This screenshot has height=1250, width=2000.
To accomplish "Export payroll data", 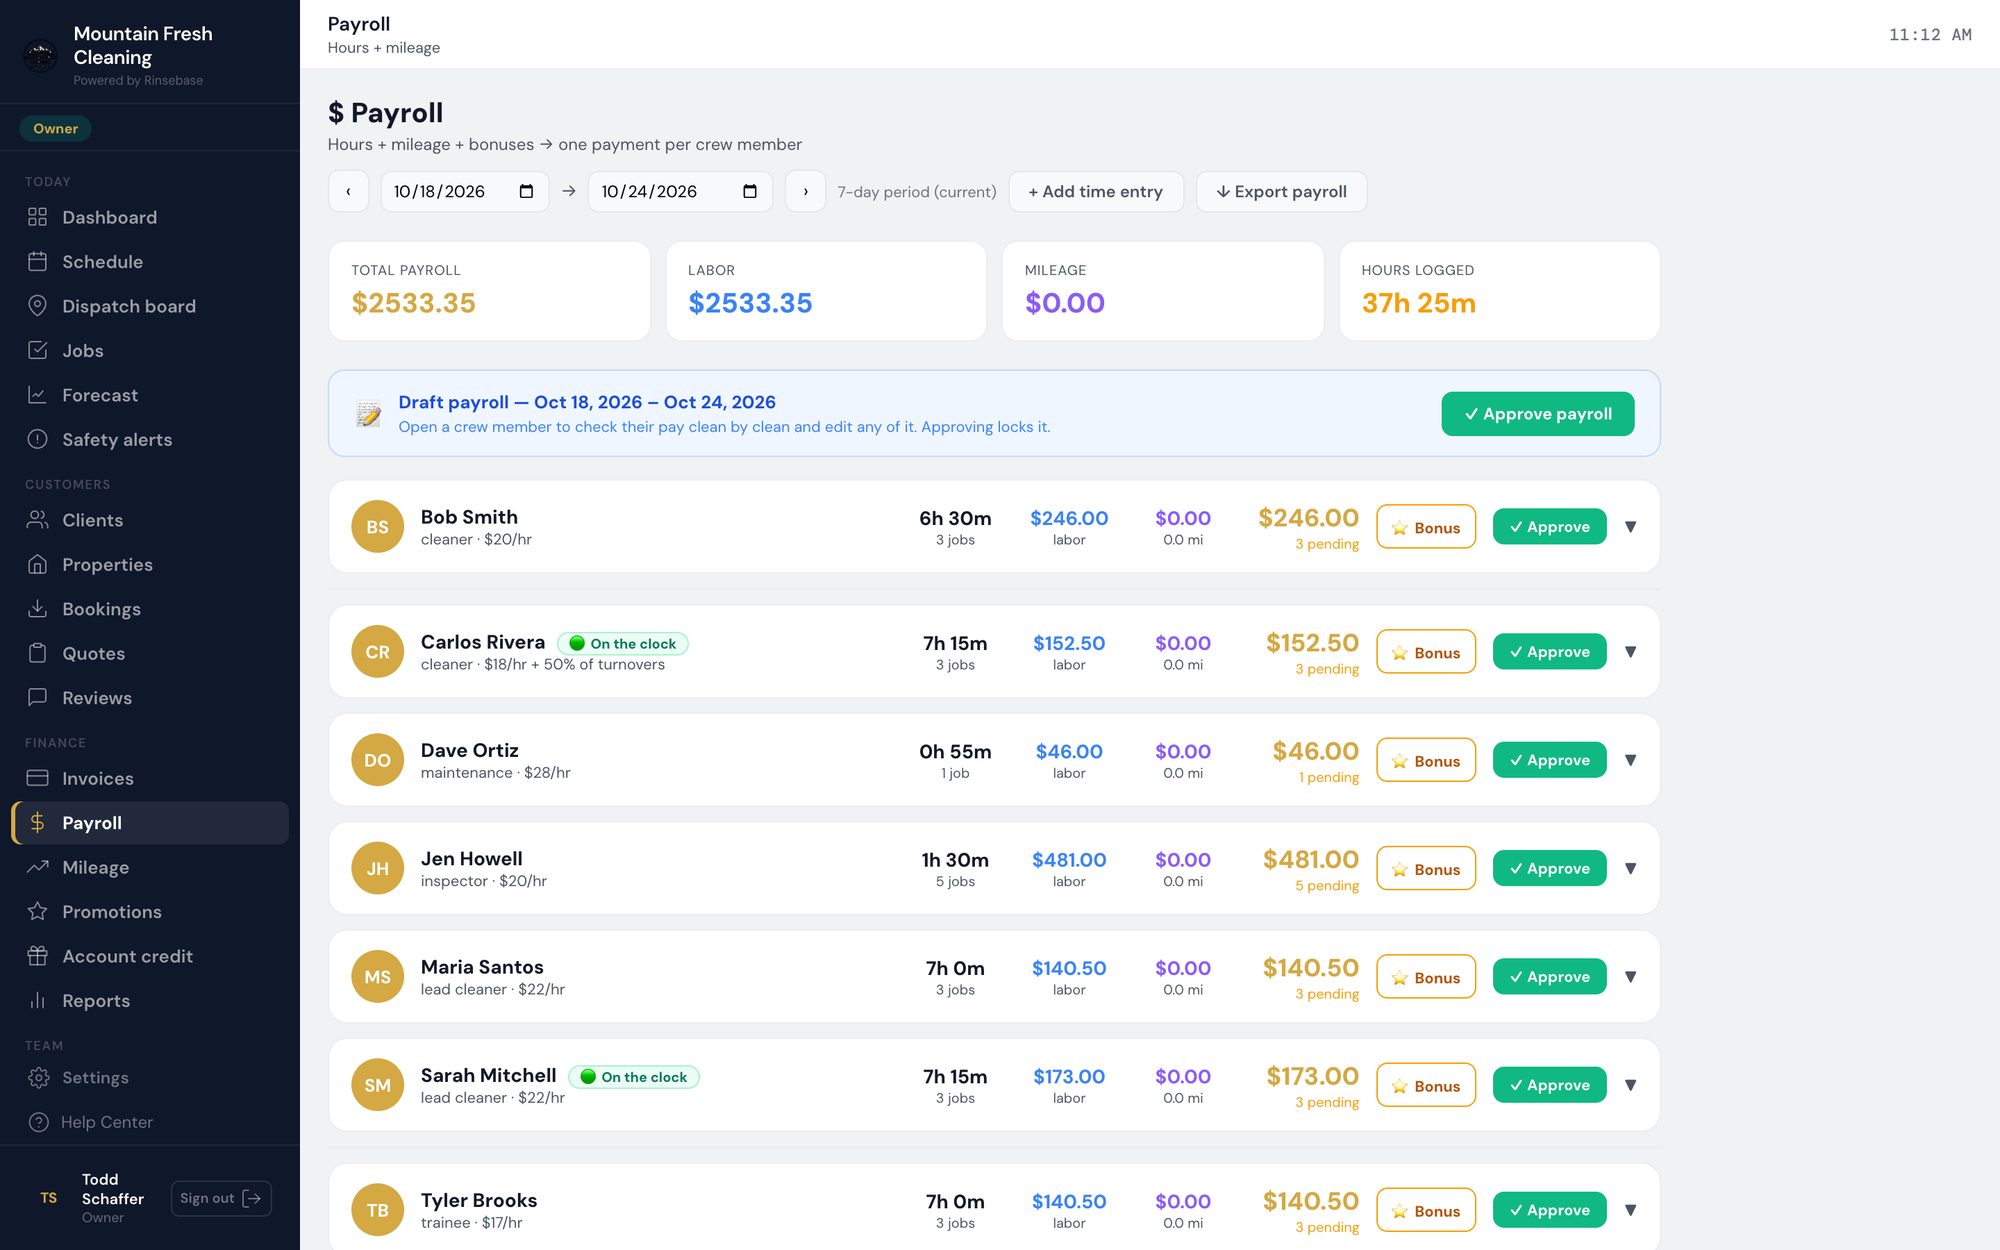I will pyautogui.click(x=1281, y=192).
